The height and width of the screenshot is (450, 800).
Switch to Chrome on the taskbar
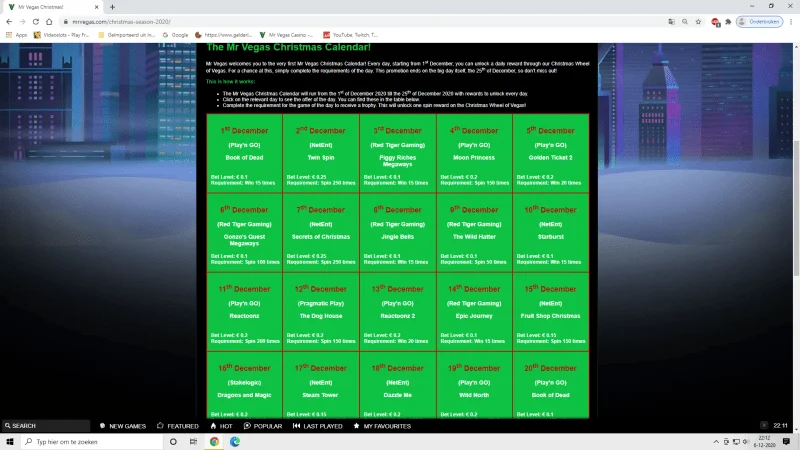coord(214,441)
